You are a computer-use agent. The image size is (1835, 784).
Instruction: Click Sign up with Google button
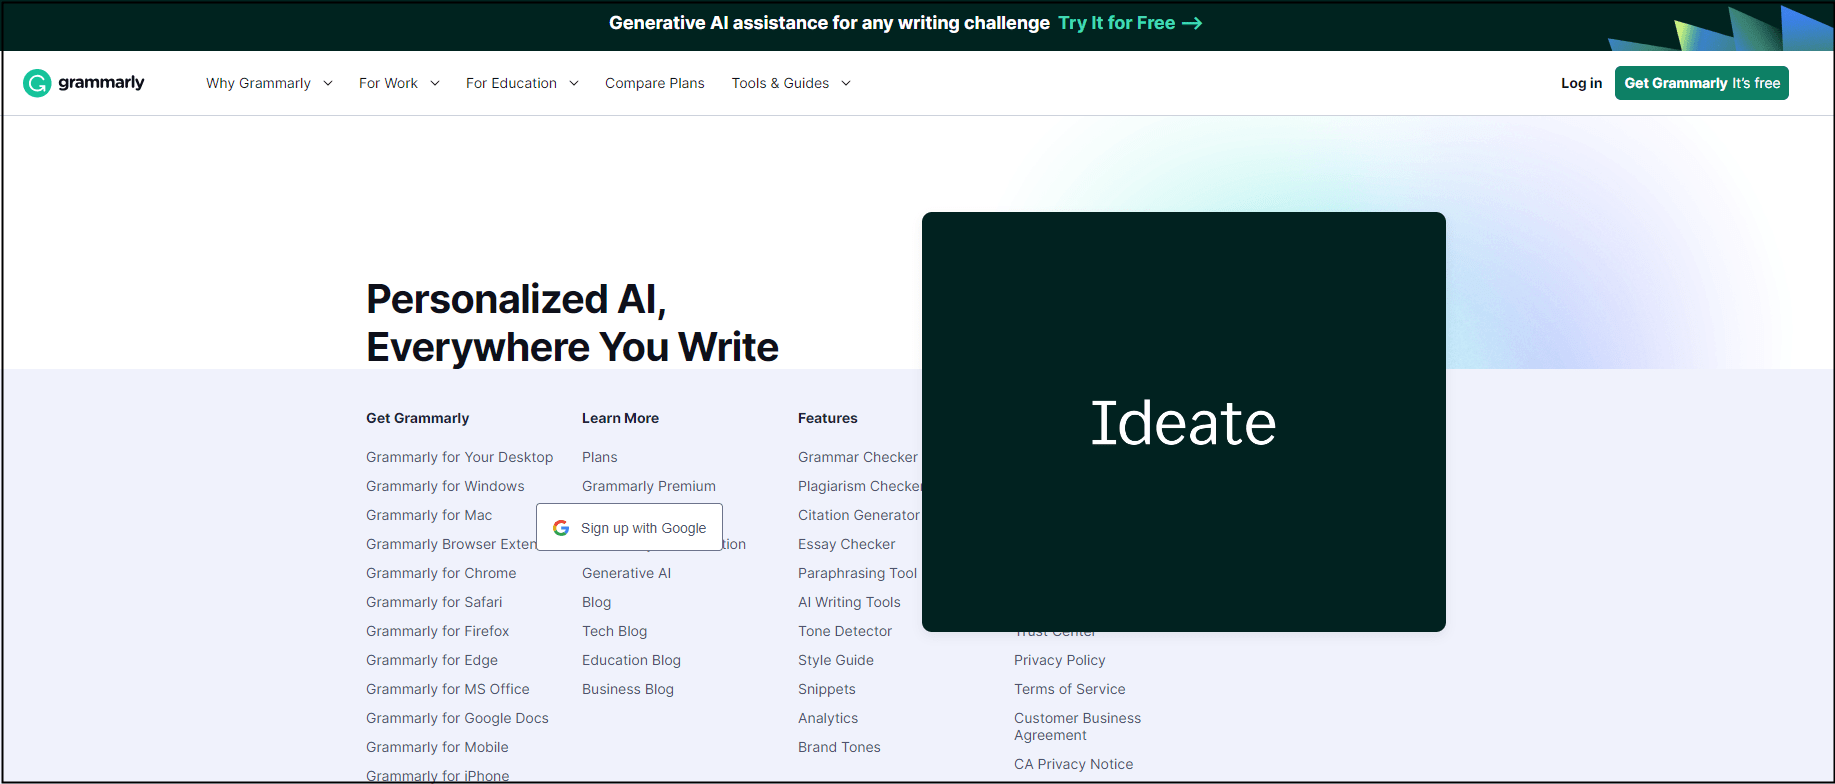point(629,528)
